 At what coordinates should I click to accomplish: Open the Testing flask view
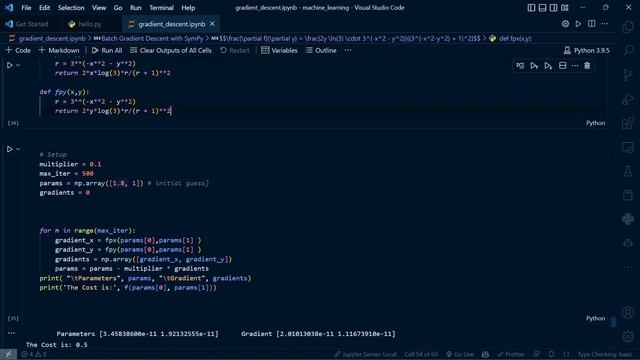pyautogui.click(x=628, y=171)
